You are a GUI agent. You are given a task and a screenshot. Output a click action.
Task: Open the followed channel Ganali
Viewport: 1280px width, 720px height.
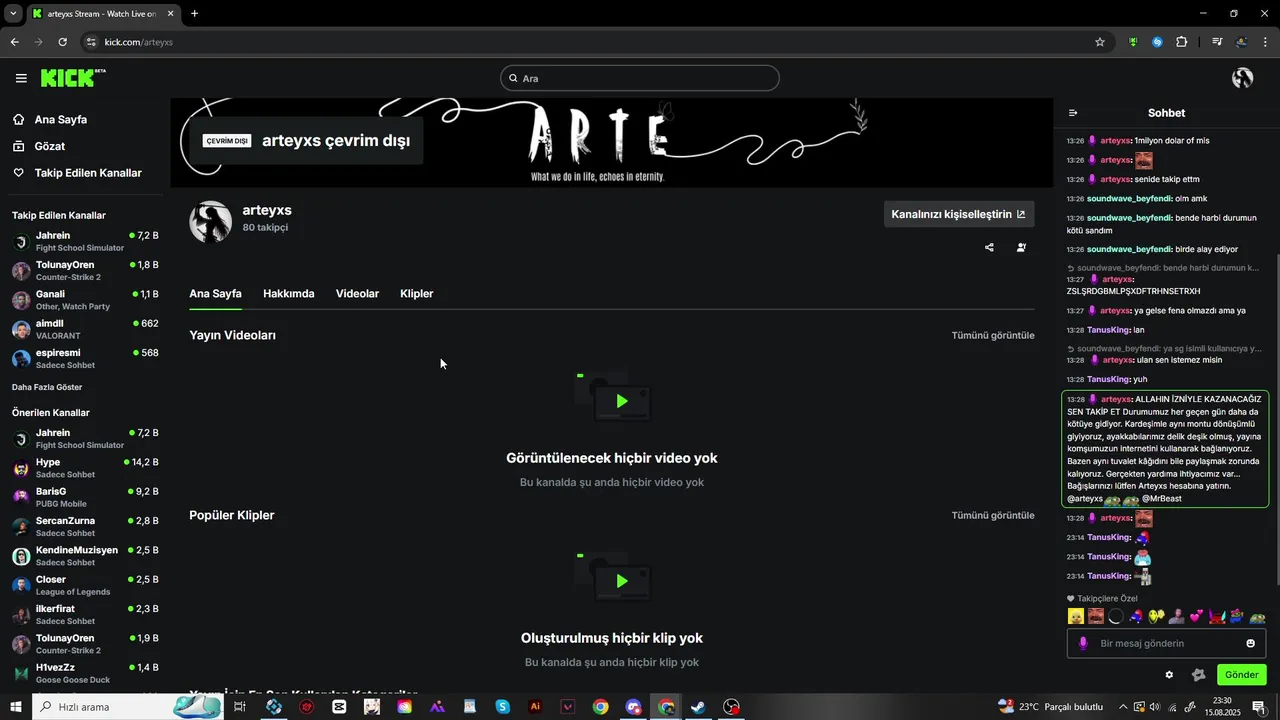[85, 300]
